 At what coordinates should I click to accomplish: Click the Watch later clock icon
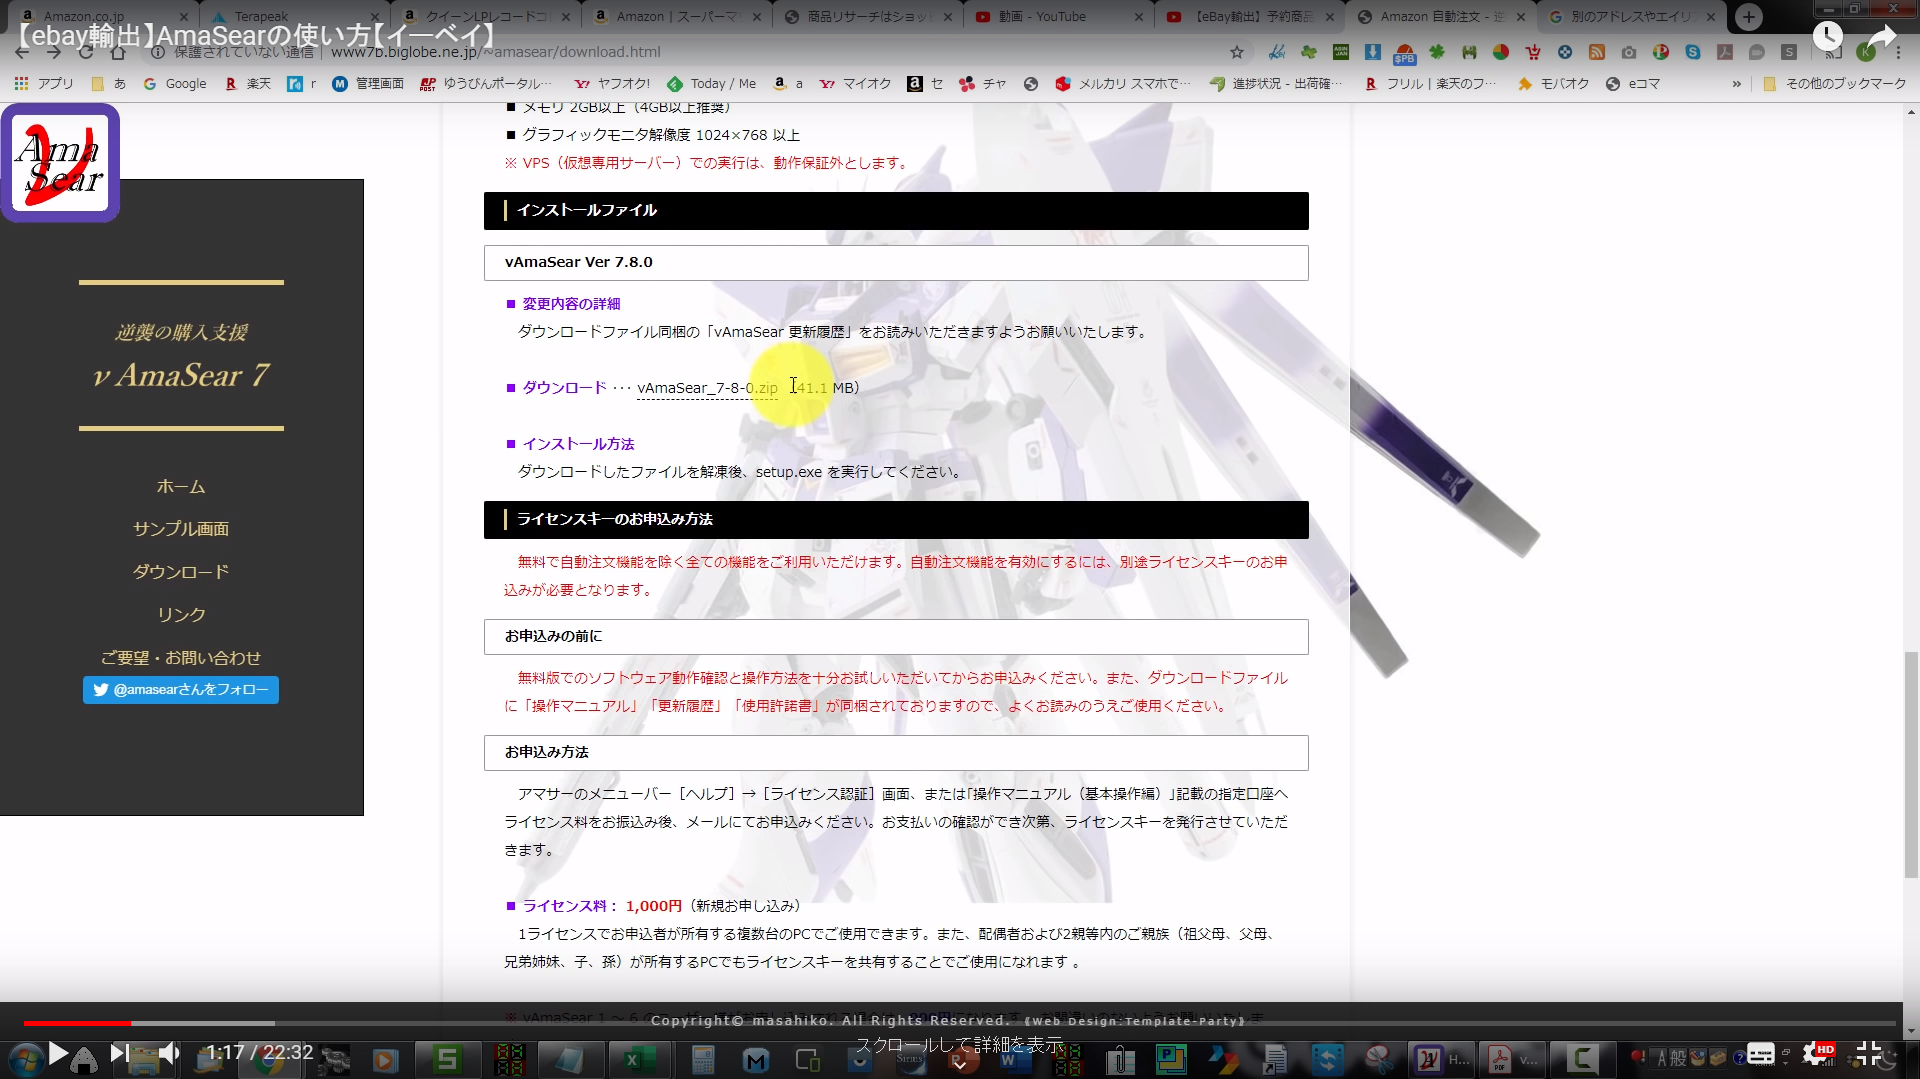pos(1828,37)
